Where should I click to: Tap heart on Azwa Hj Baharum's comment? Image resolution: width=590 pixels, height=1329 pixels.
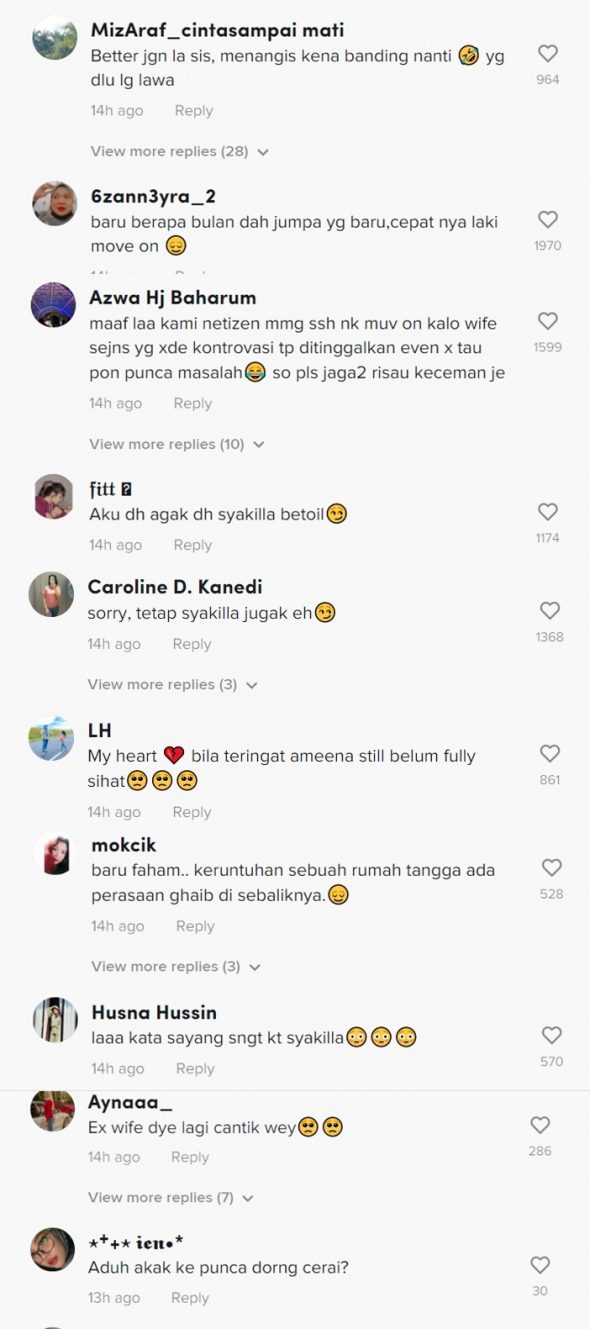pos(548,321)
